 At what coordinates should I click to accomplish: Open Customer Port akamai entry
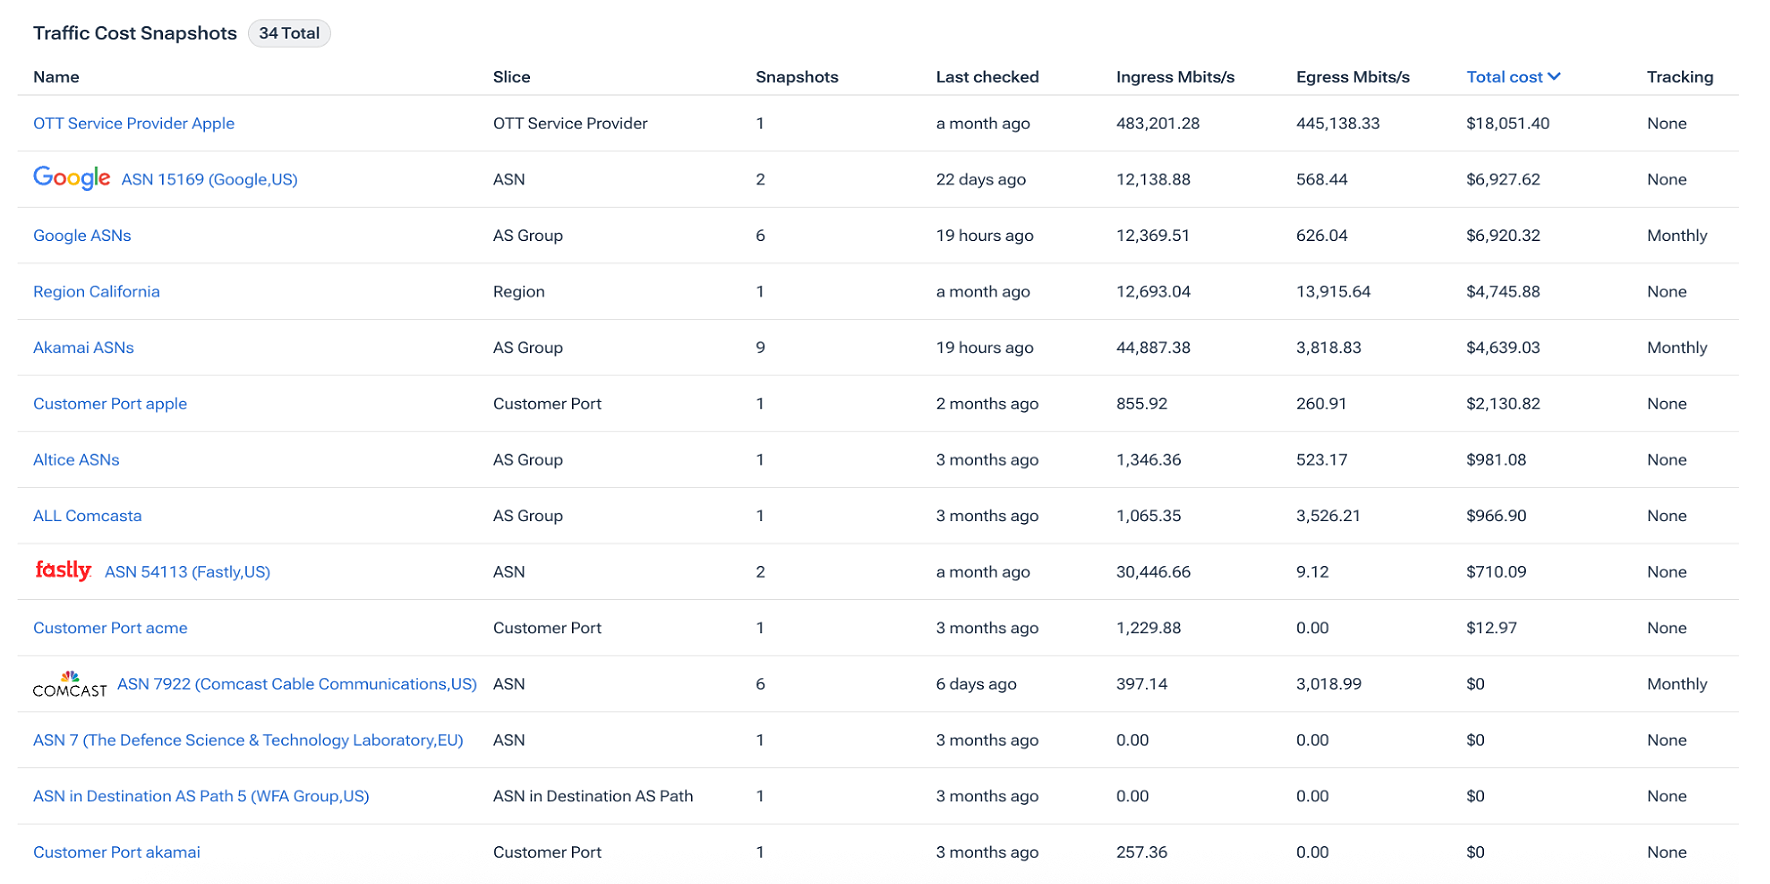(x=116, y=851)
